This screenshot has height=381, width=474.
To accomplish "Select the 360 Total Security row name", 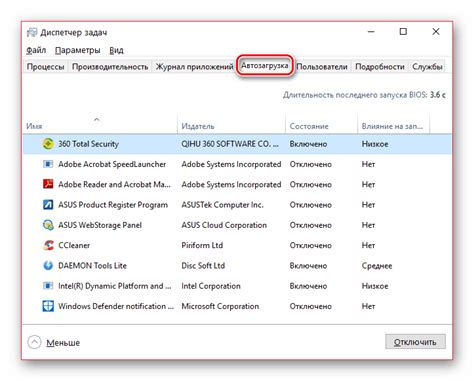I will [88, 144].
